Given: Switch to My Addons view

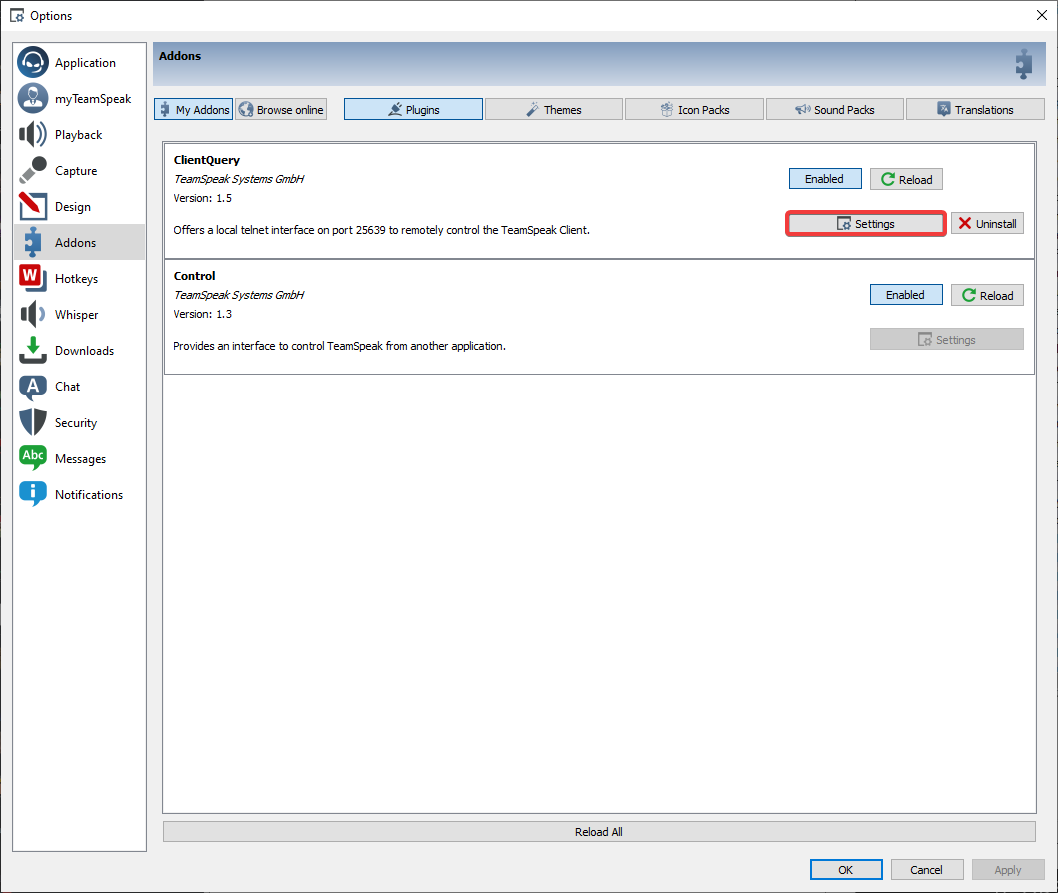Looking at the screenshot, I should (194, 109).
